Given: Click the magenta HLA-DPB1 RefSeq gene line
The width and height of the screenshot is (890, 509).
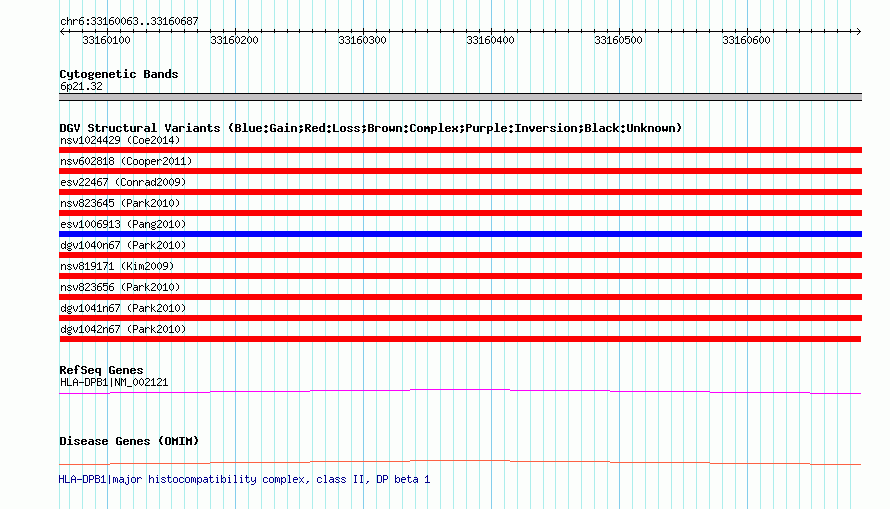Looking at the screenshot, I should point(460,391).
